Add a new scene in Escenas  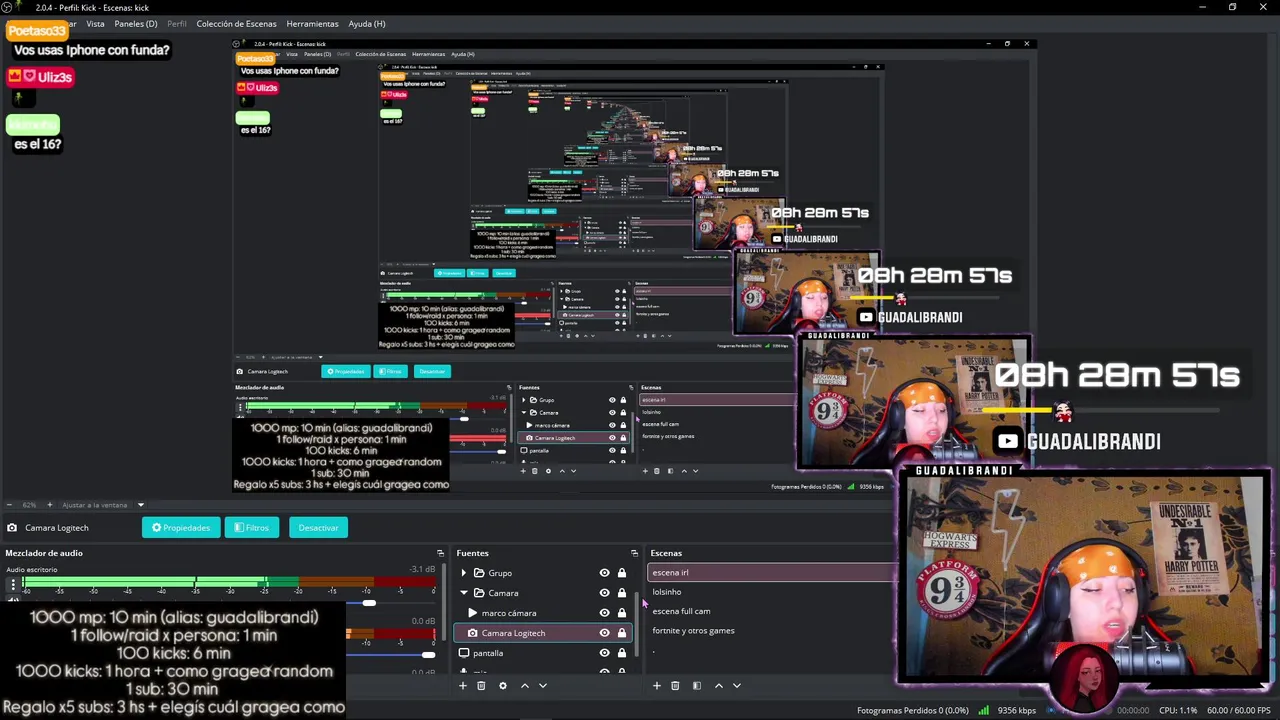coord(656,686)
